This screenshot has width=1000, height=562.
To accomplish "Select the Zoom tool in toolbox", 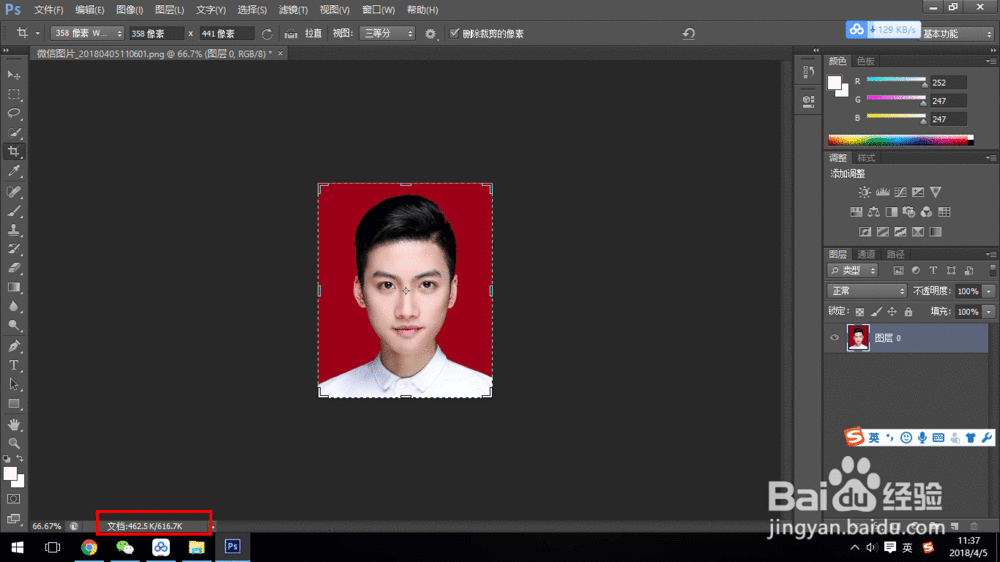I will click(14, 442).
